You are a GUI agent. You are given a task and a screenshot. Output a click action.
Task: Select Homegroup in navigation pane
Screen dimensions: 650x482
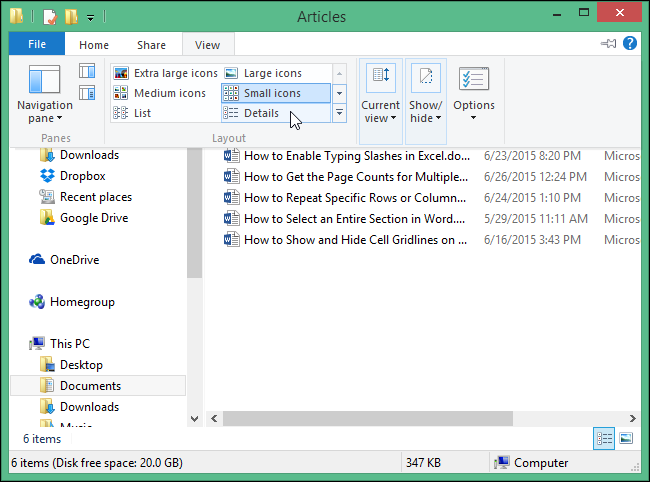click(x=72, y=302)
